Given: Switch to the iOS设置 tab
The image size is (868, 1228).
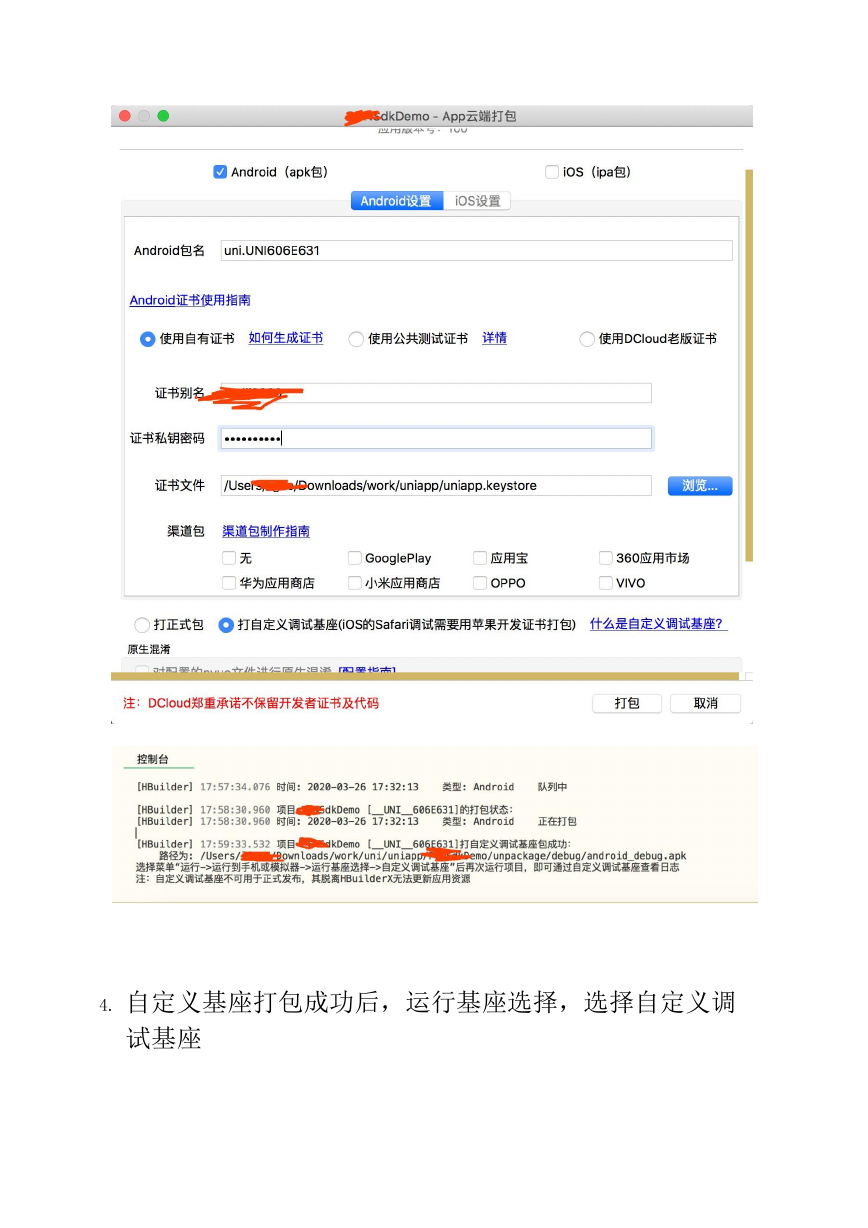Looking at the screenshot, I should click(x=477, y=201).
